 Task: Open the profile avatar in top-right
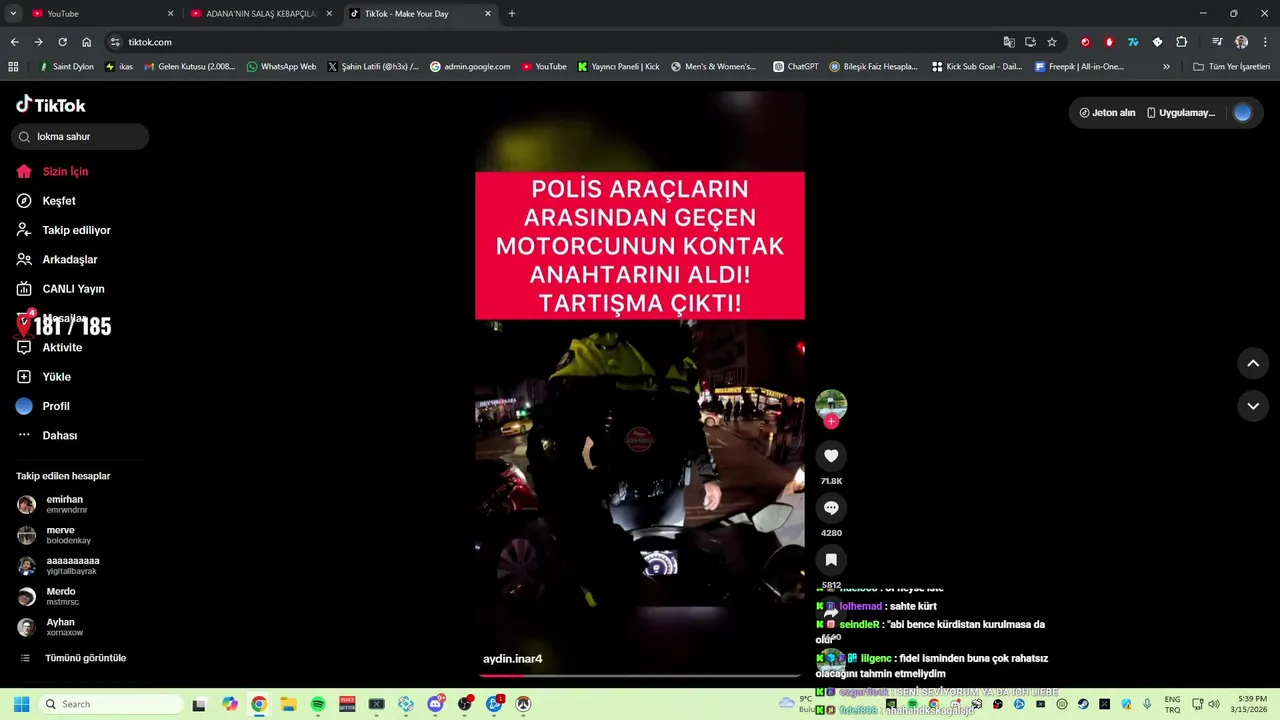[1243, 113]
